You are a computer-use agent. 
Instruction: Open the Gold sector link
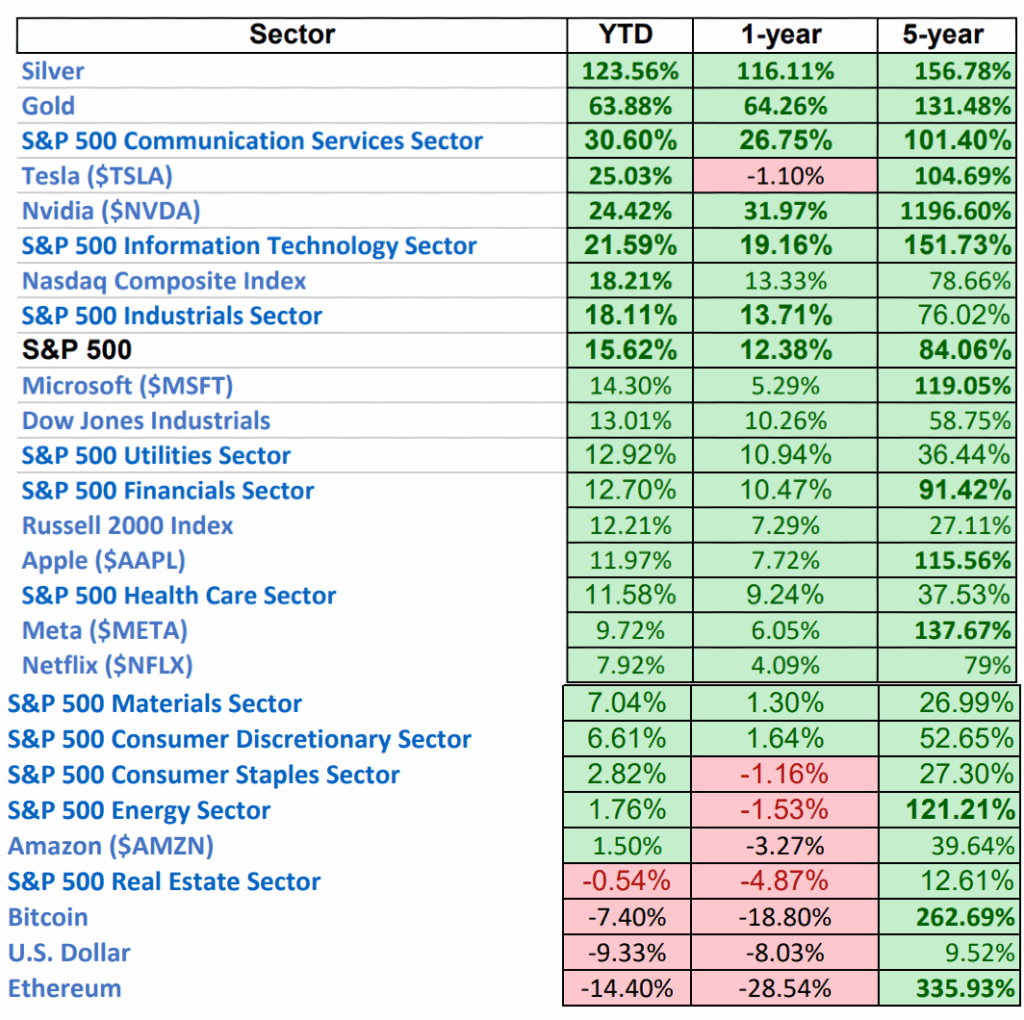(48, 106)
